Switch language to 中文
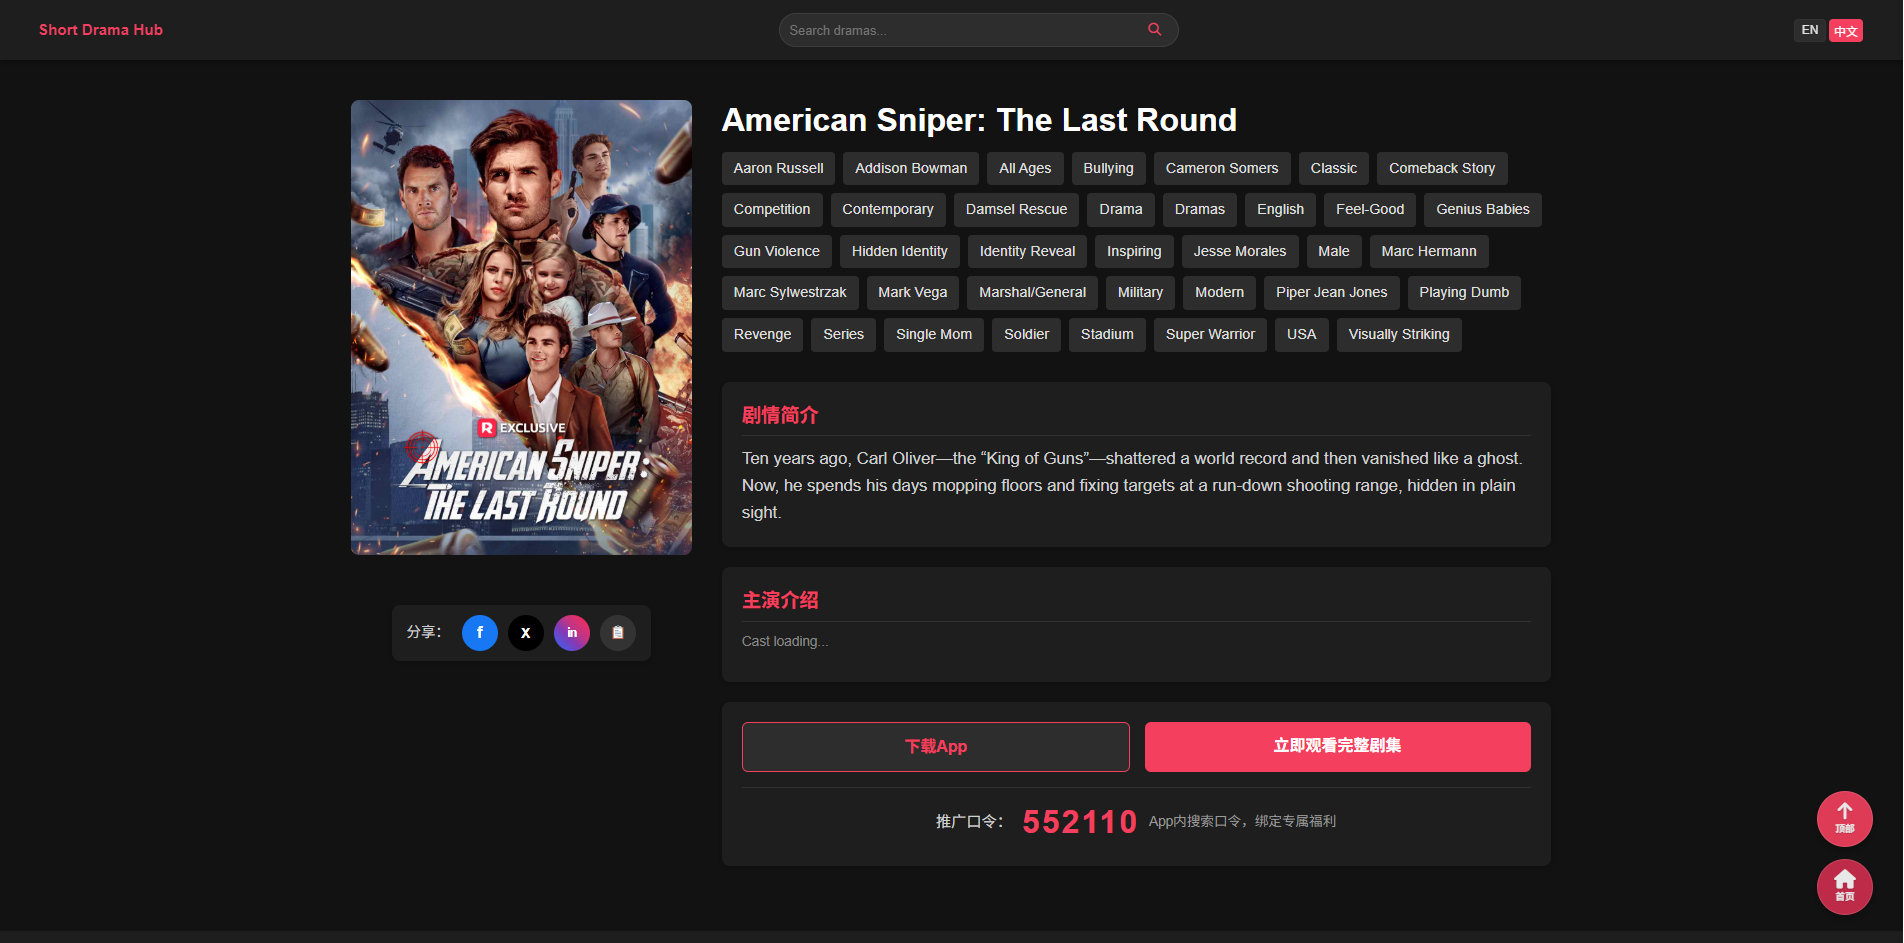 (x=1845, y=31)
